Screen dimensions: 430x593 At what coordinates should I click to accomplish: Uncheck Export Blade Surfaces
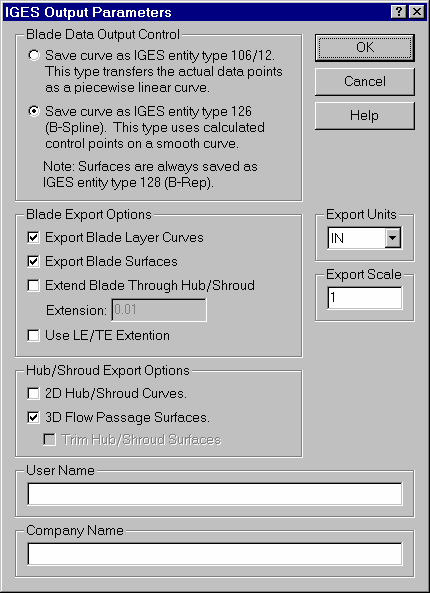click(33, 262)
